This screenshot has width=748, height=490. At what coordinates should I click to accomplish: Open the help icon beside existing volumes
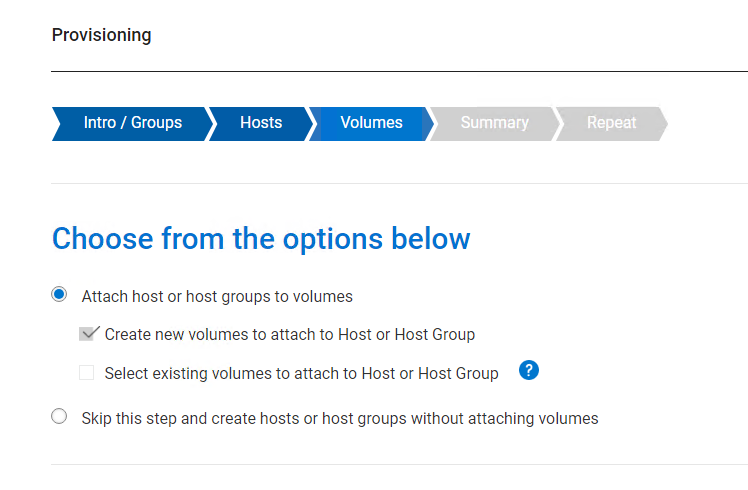coord(529,371)
